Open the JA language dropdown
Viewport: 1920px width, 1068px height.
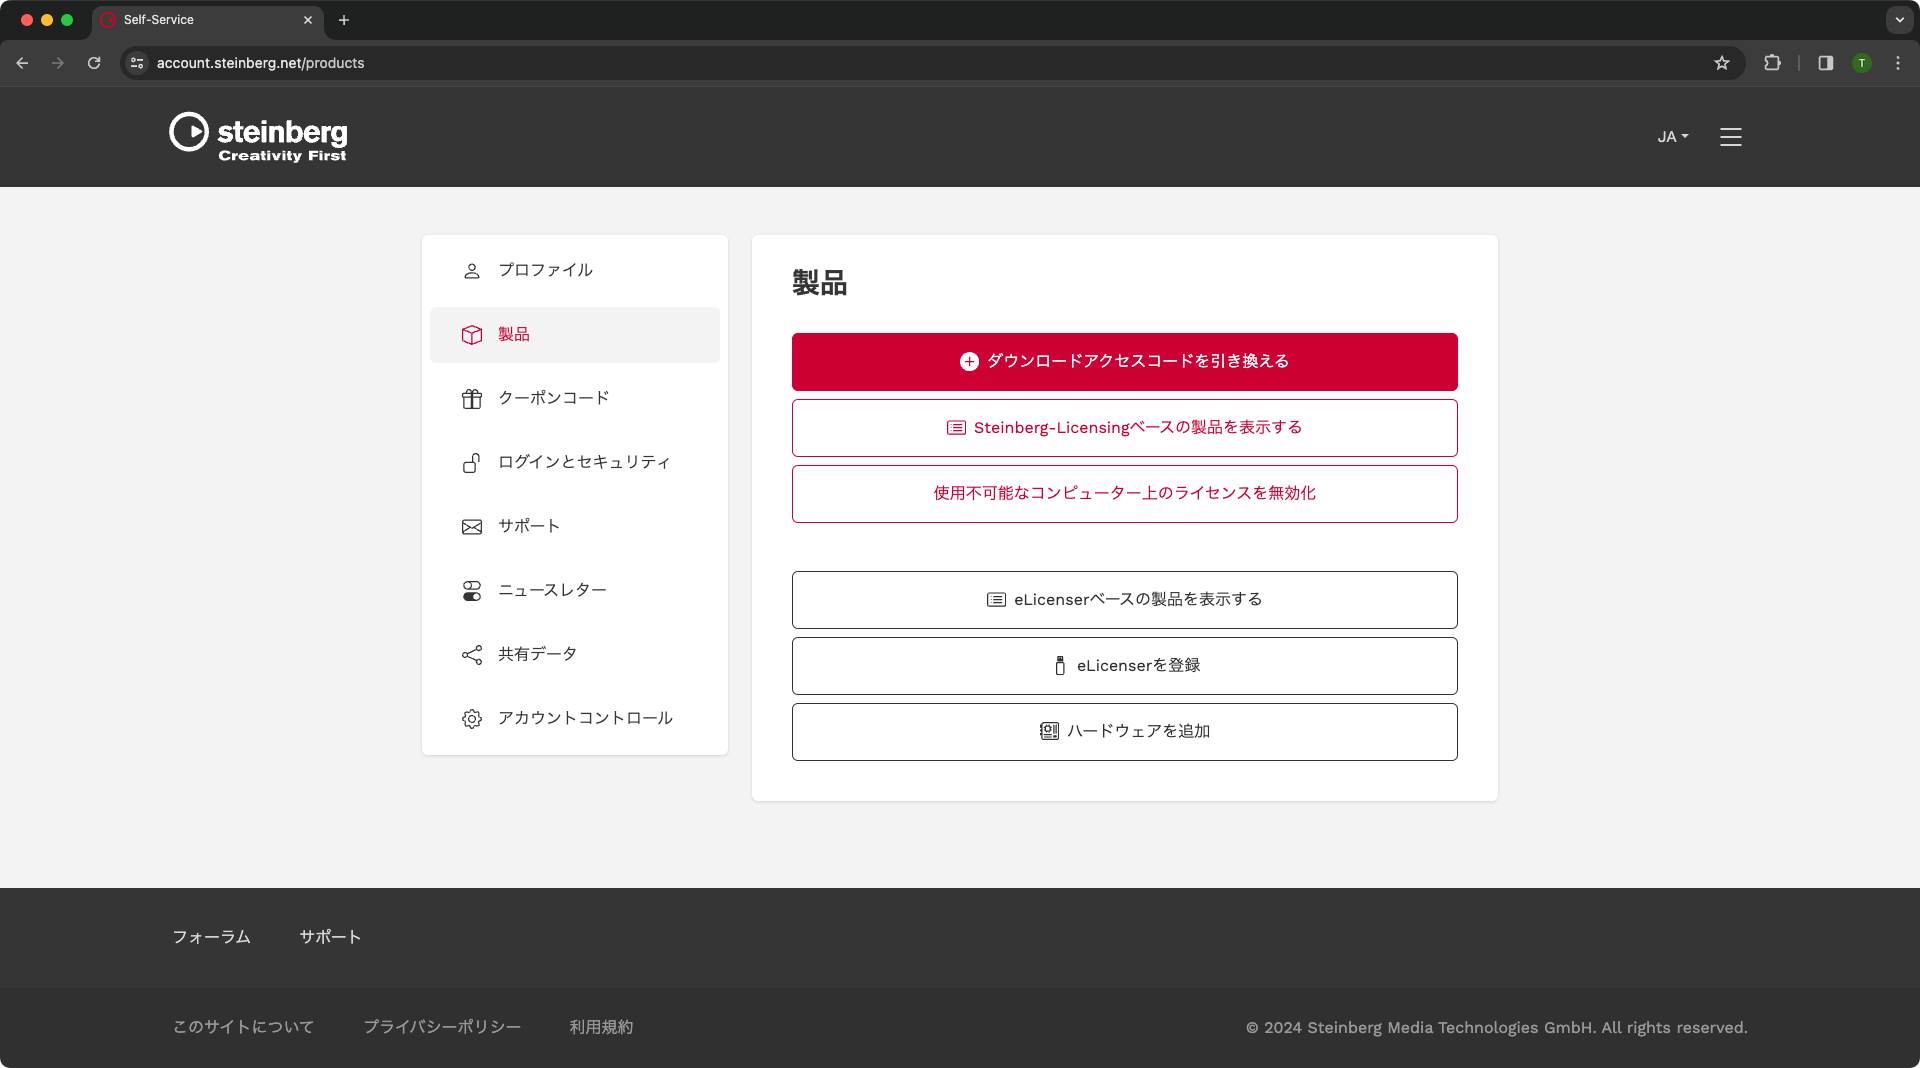pos(1672,137)
